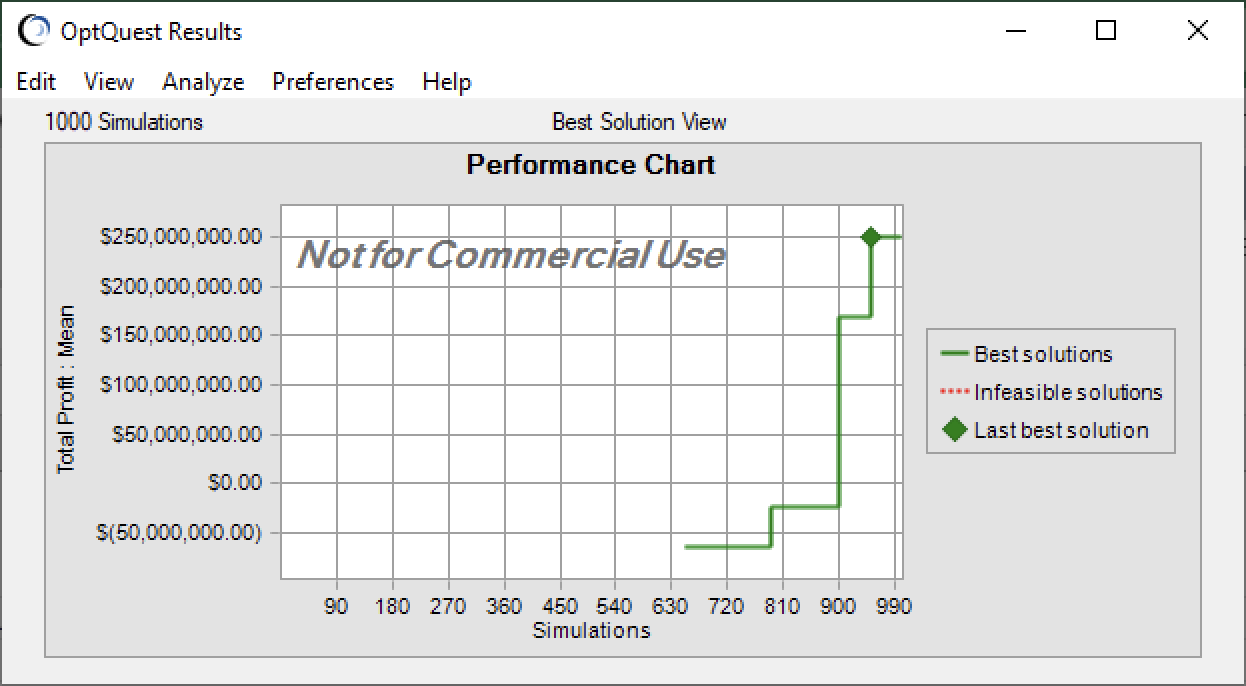Minimize the OptQuest Results window
The height and width of the screenshot is (686, 1246).
click(1014, 31)
